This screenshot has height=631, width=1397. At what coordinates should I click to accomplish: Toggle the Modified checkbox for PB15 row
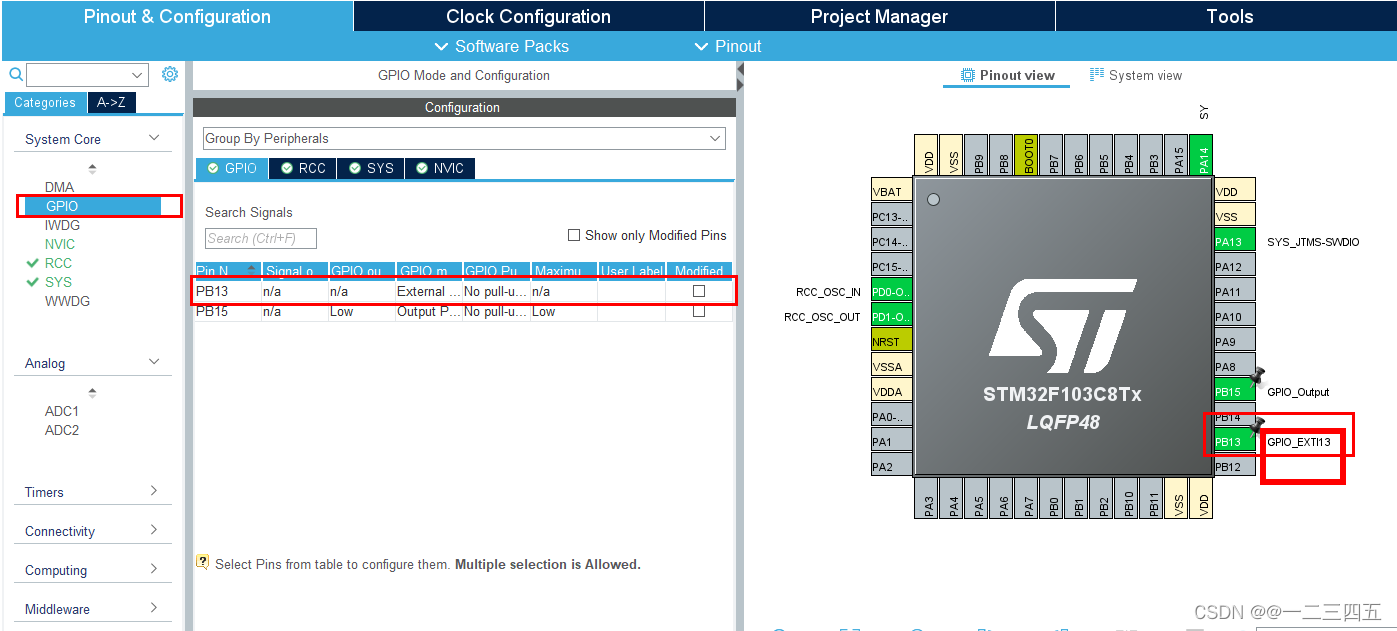[x=699, y=311]
